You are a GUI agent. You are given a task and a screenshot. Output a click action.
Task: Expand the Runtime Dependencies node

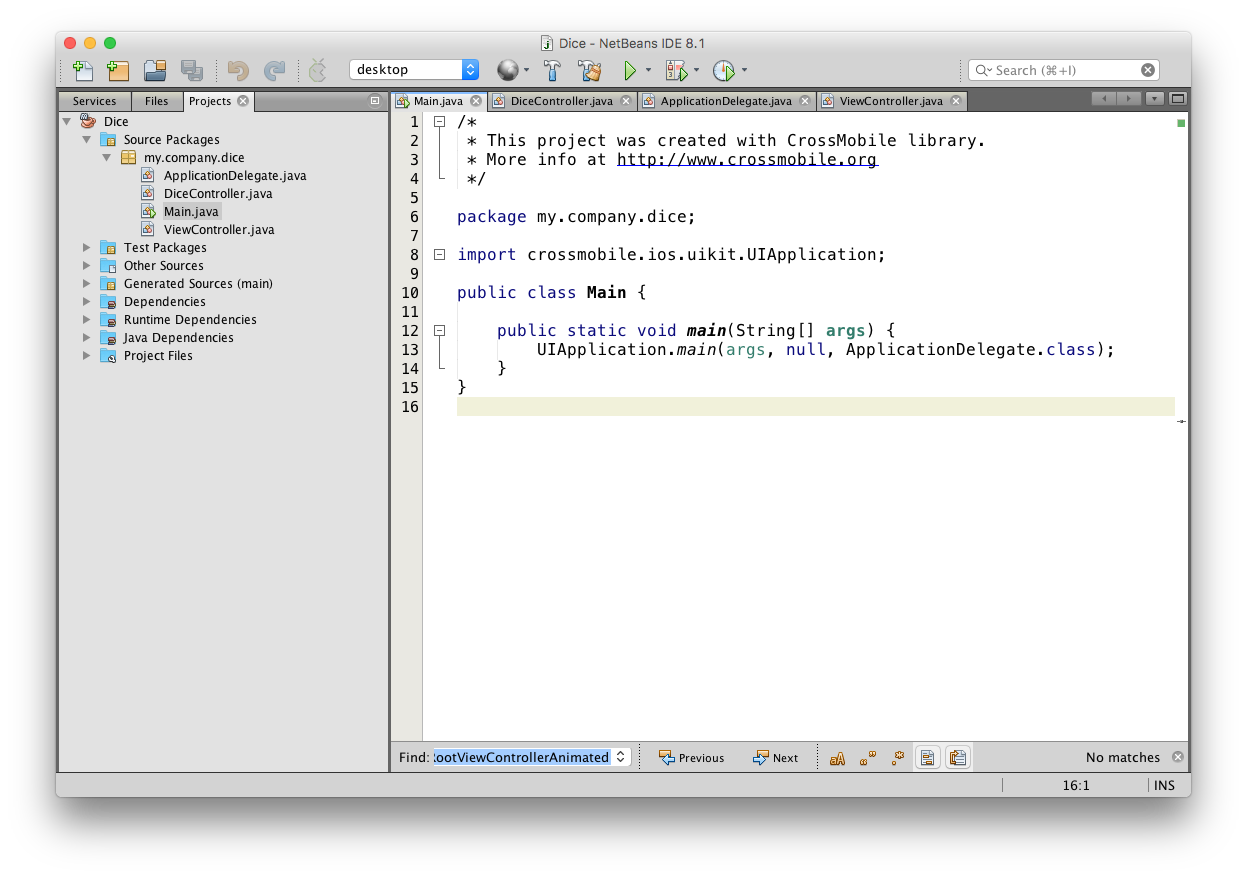click(87, 319)
